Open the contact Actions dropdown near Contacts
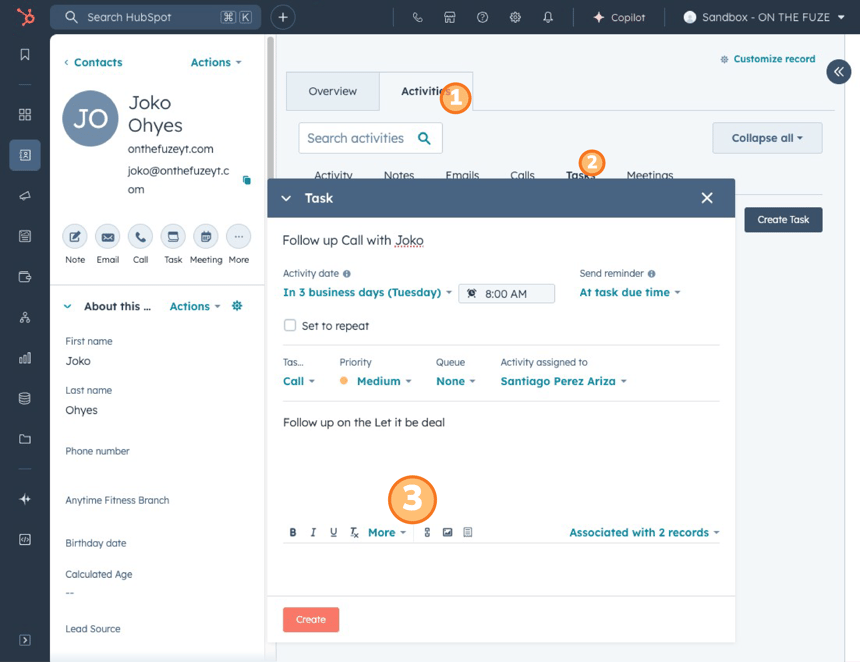 click(216, 63)
